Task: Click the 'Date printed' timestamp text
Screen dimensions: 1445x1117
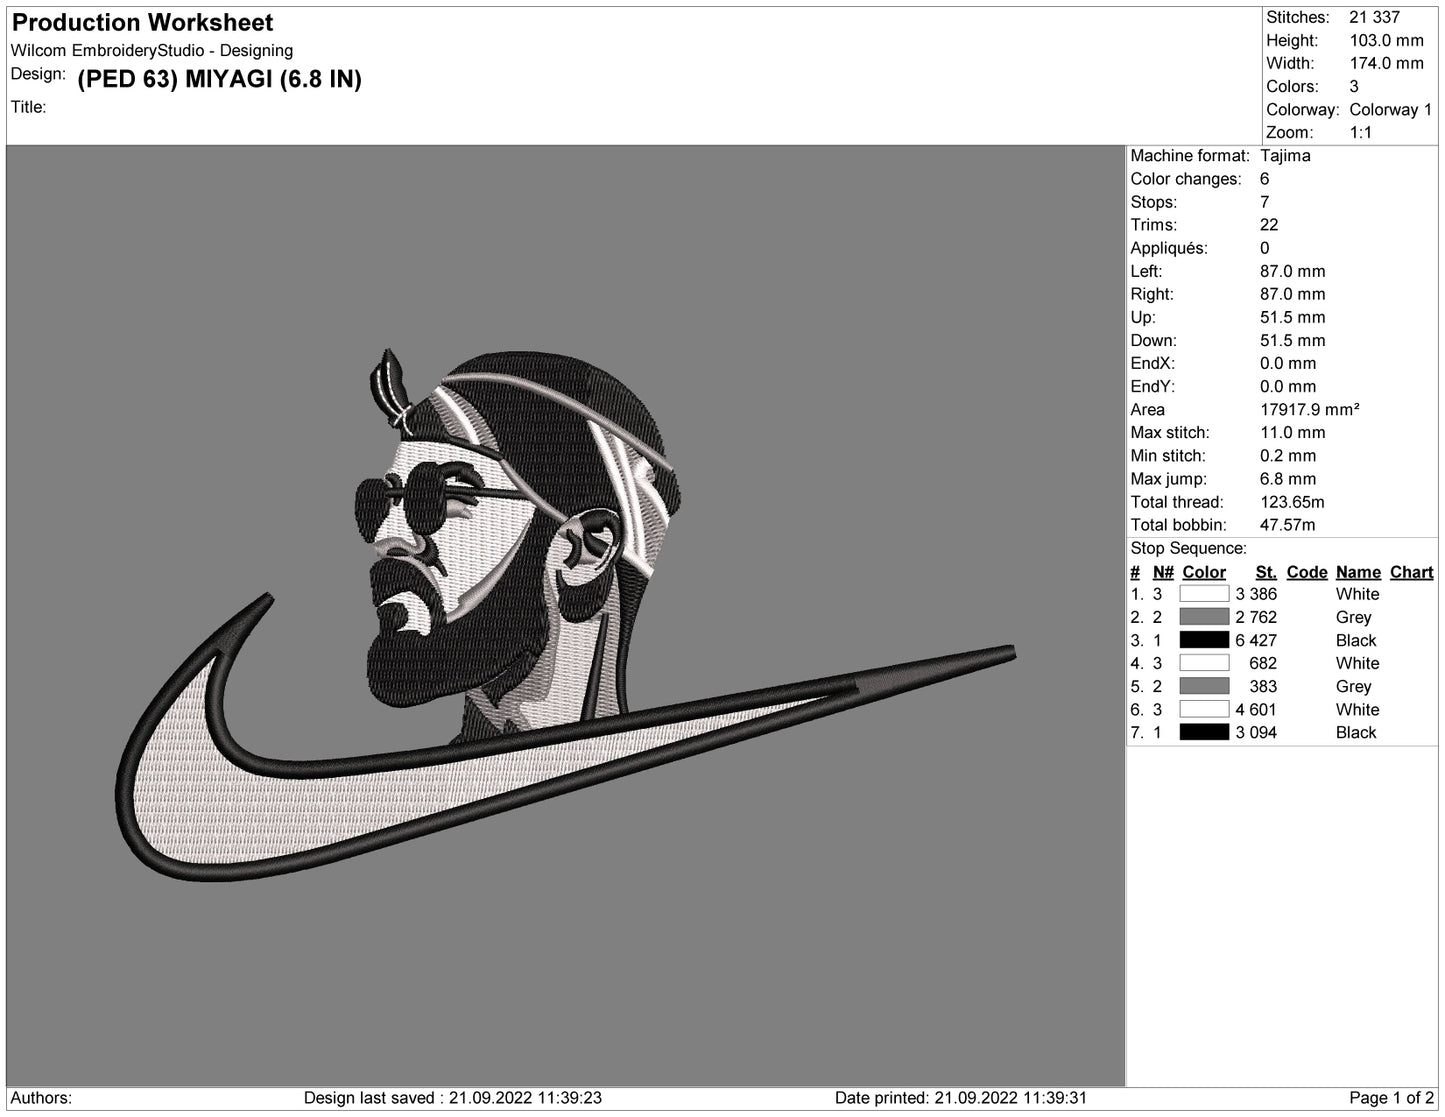Action: 961,1098
